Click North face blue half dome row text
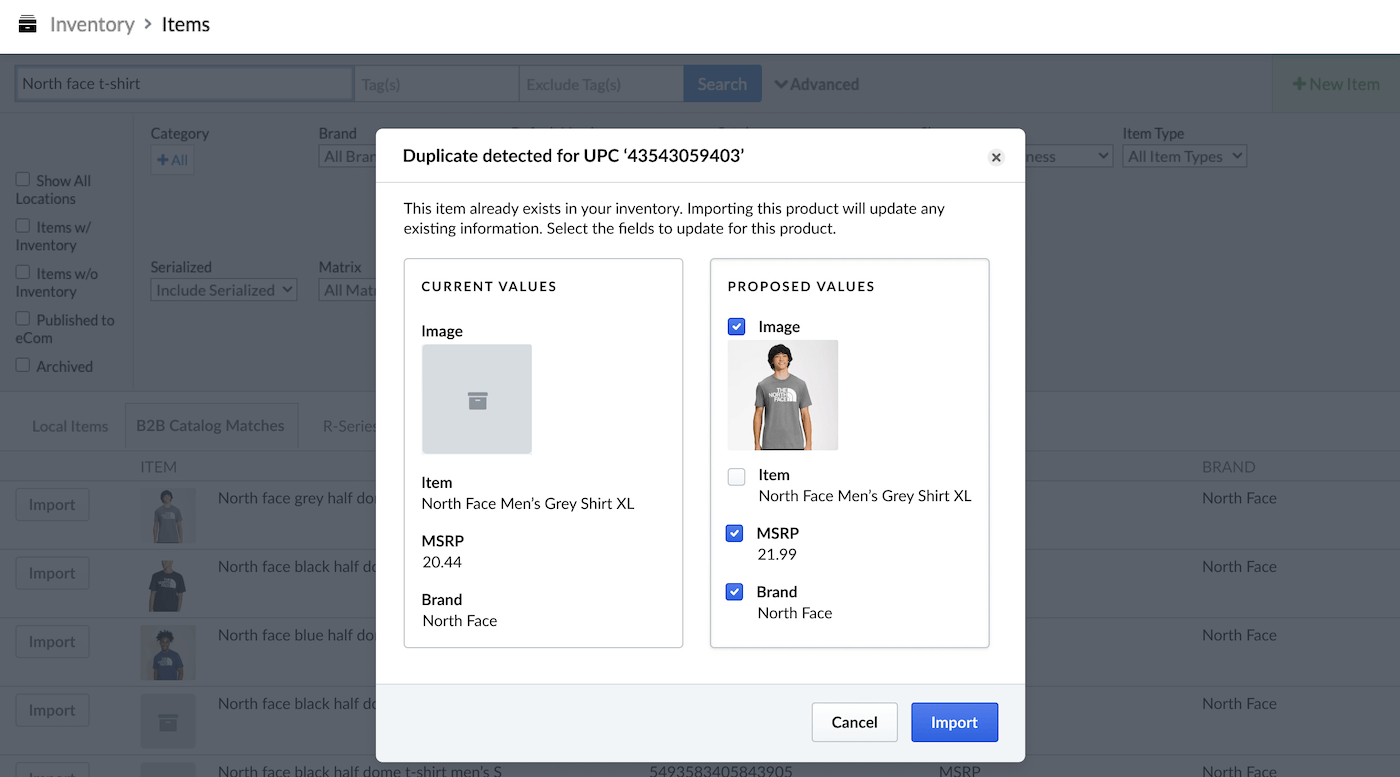 coord(297,635)
